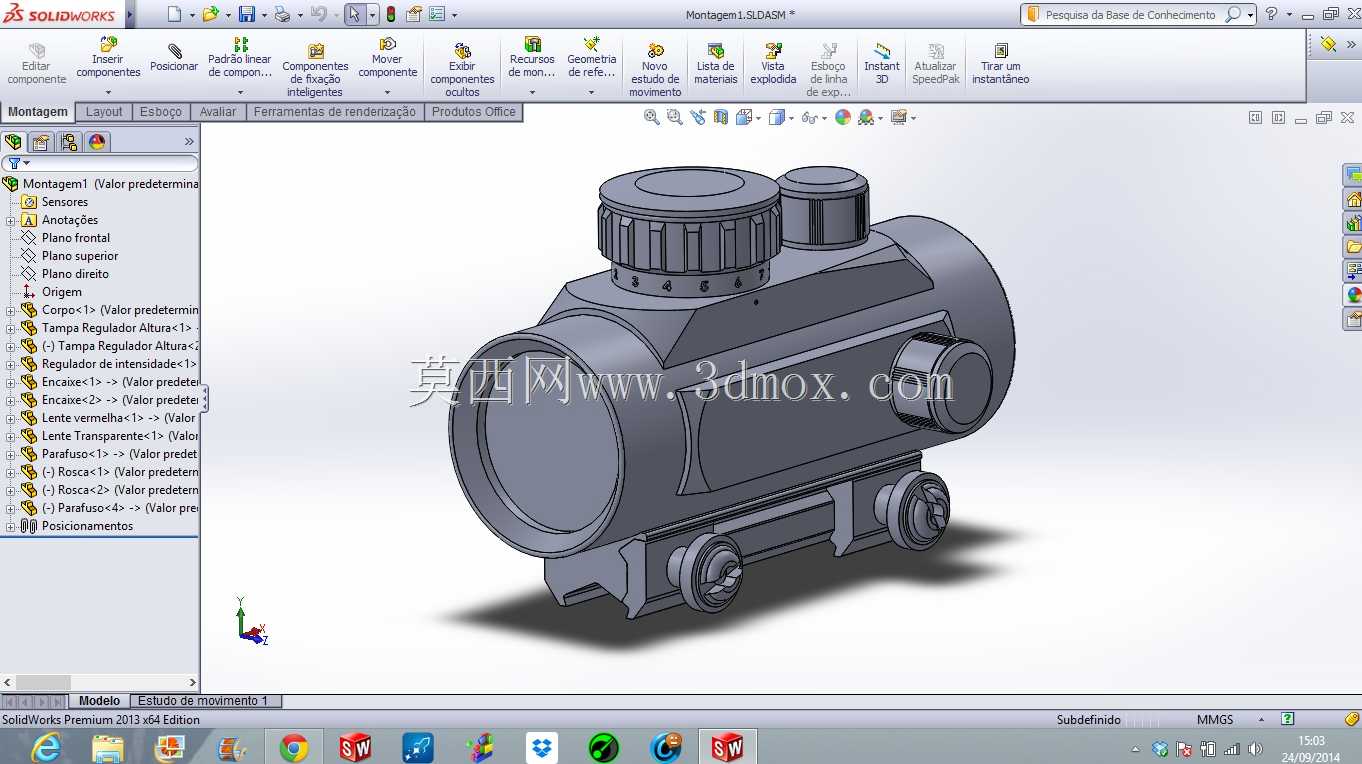Image resolution: width=1362 pixels, height=764 pixels.
Task: Switch to Estudo de movimento 1 tab
Action: tap(203, 701)
